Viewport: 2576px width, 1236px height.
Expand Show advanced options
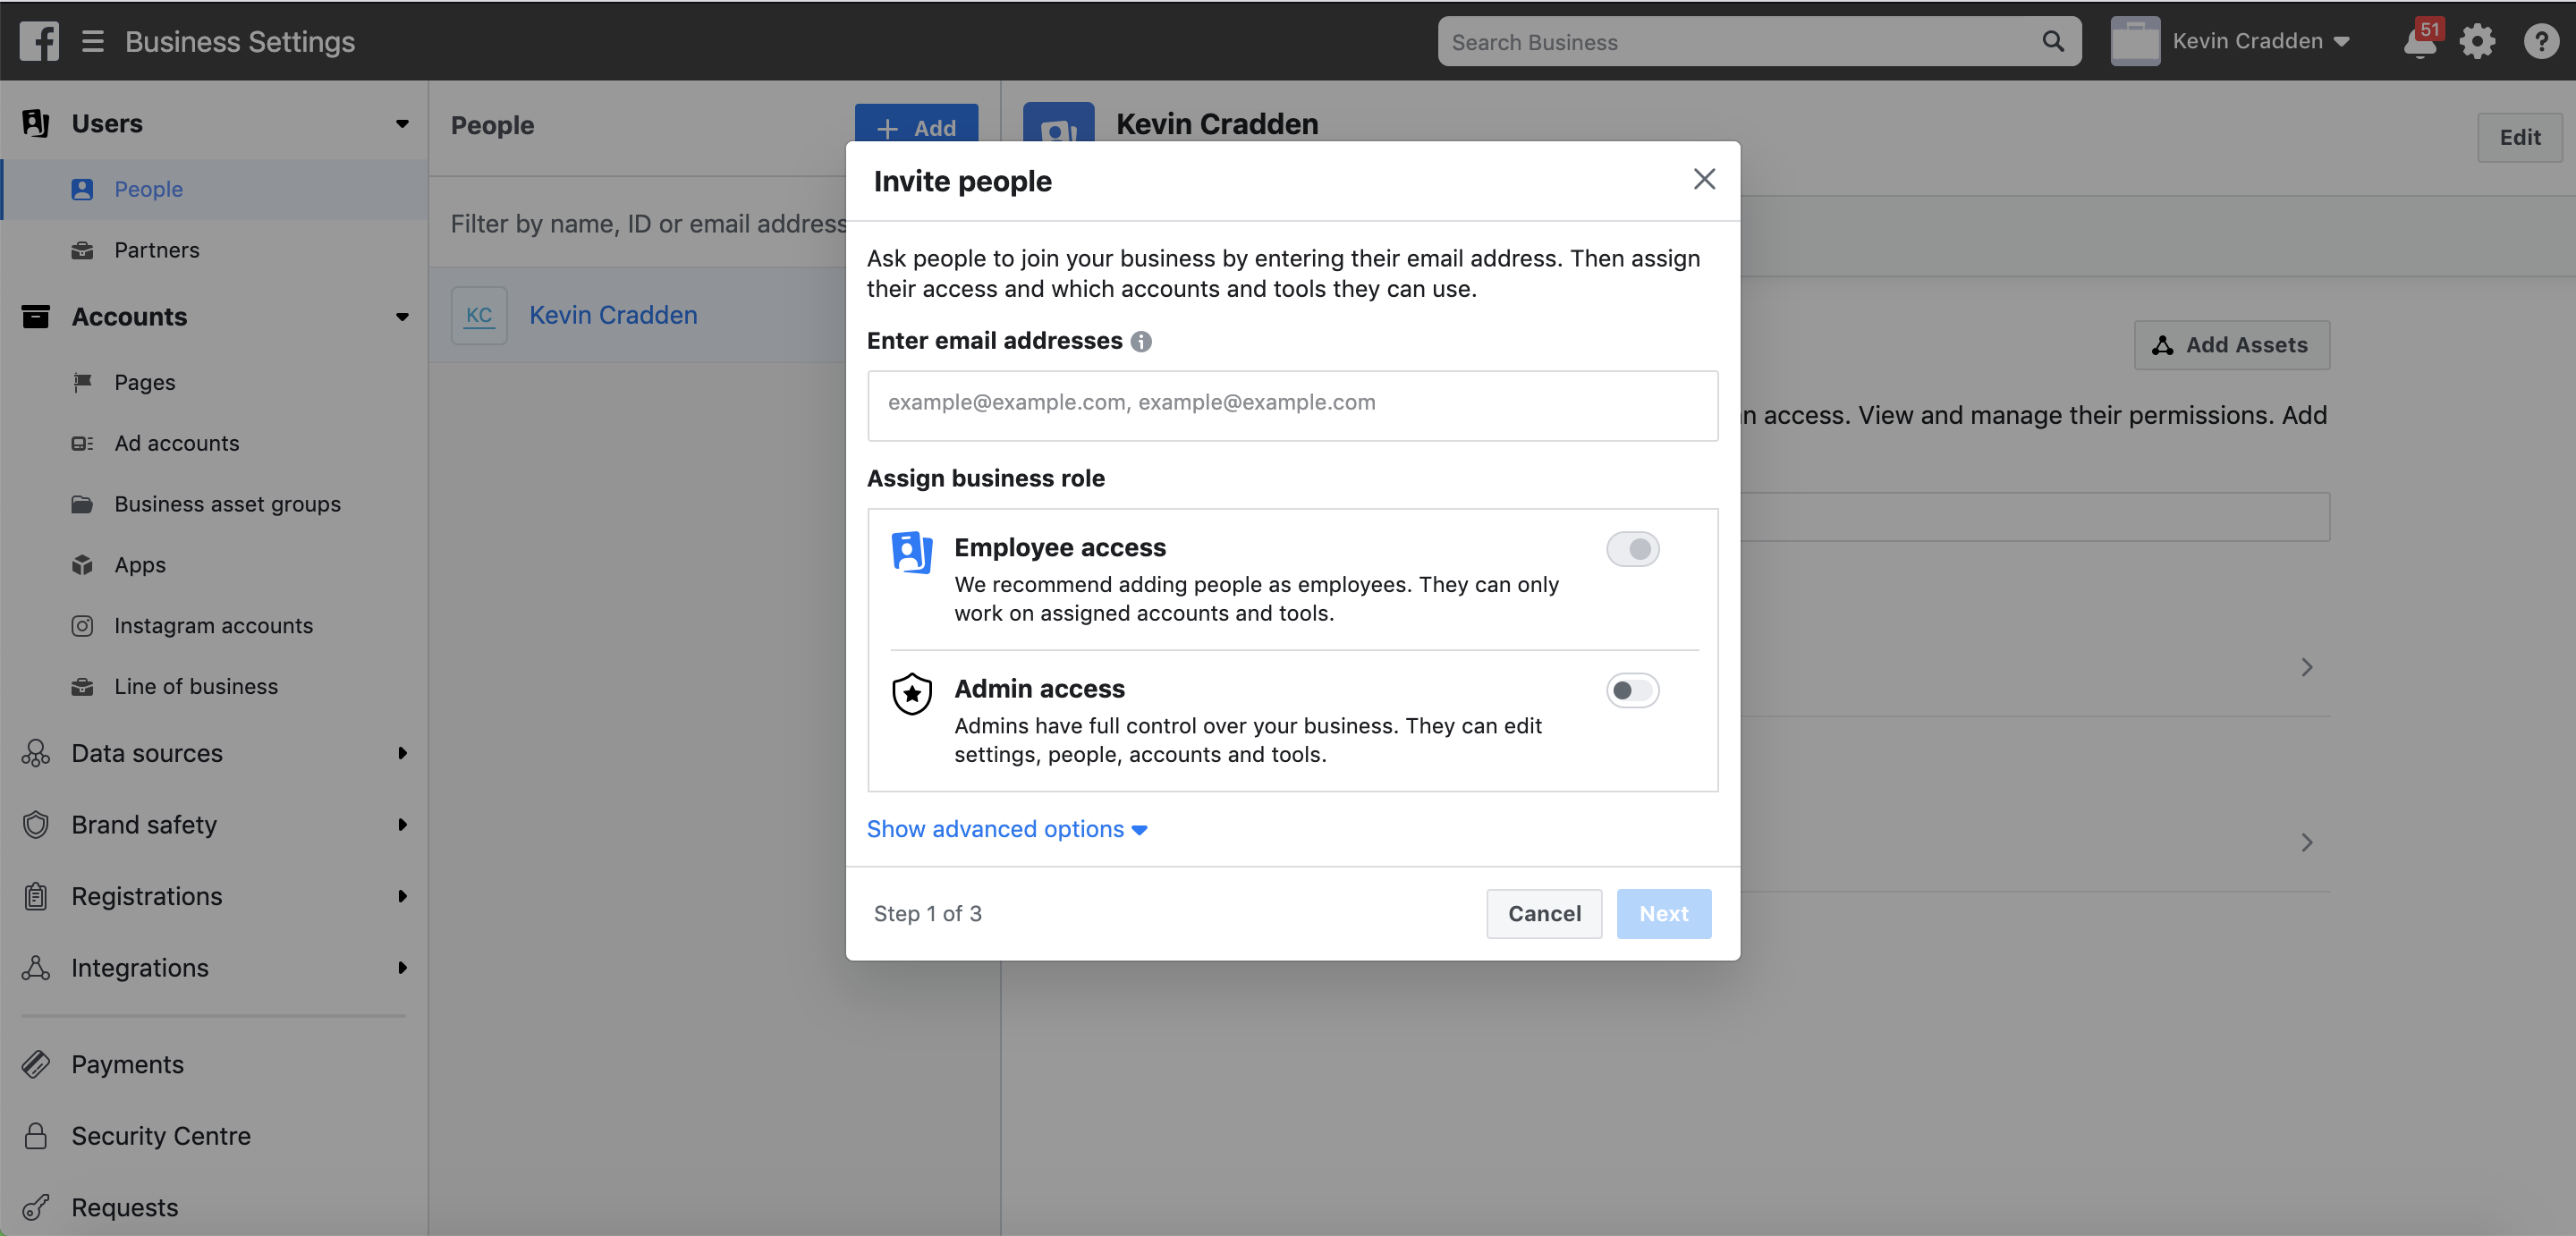point(1006,829)
